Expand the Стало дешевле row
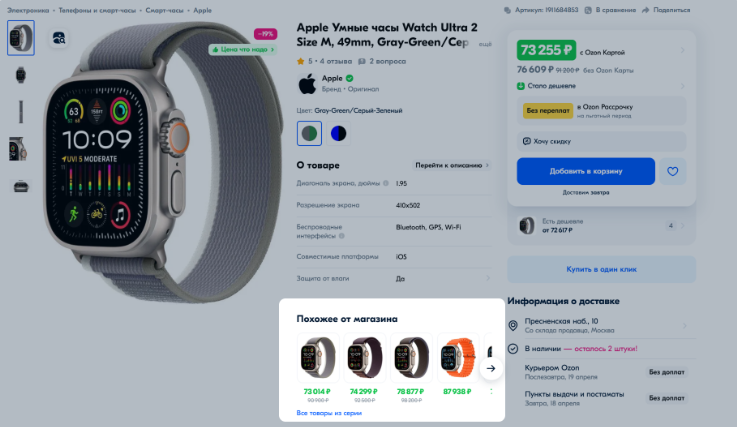 click(601, 86)
